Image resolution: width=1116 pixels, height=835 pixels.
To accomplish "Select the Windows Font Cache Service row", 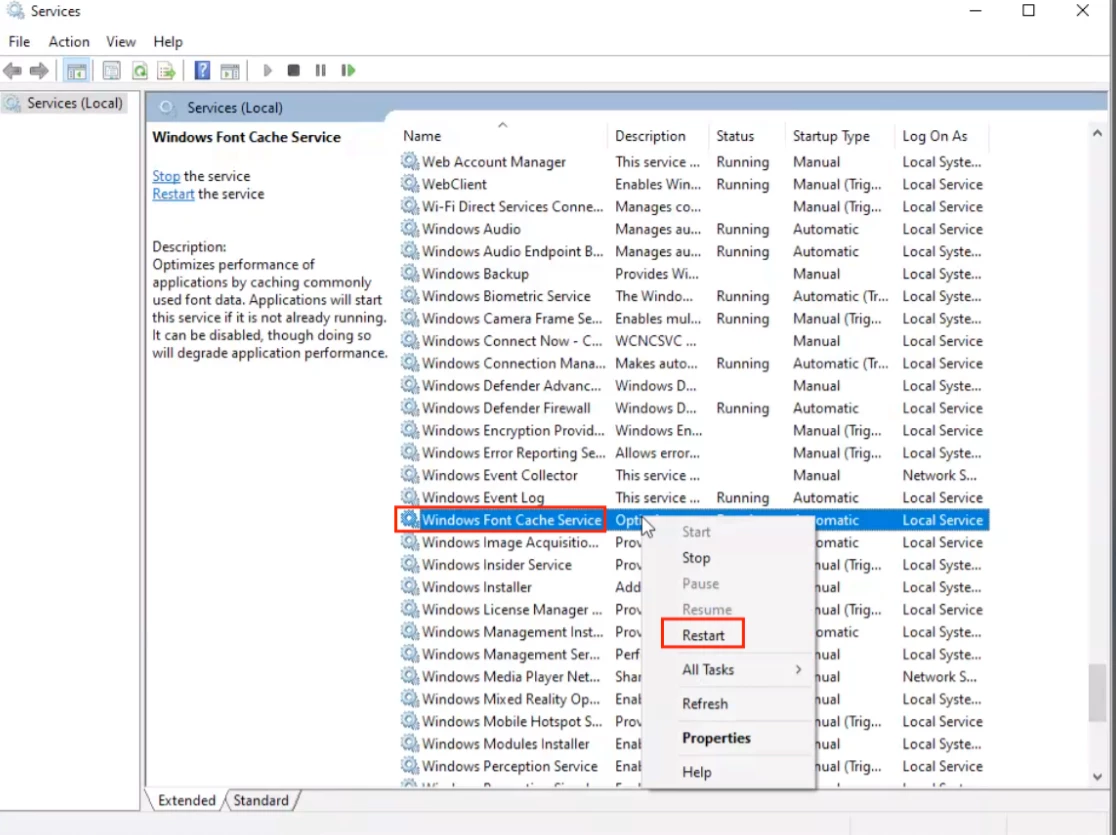I will (x=694, y=520).
